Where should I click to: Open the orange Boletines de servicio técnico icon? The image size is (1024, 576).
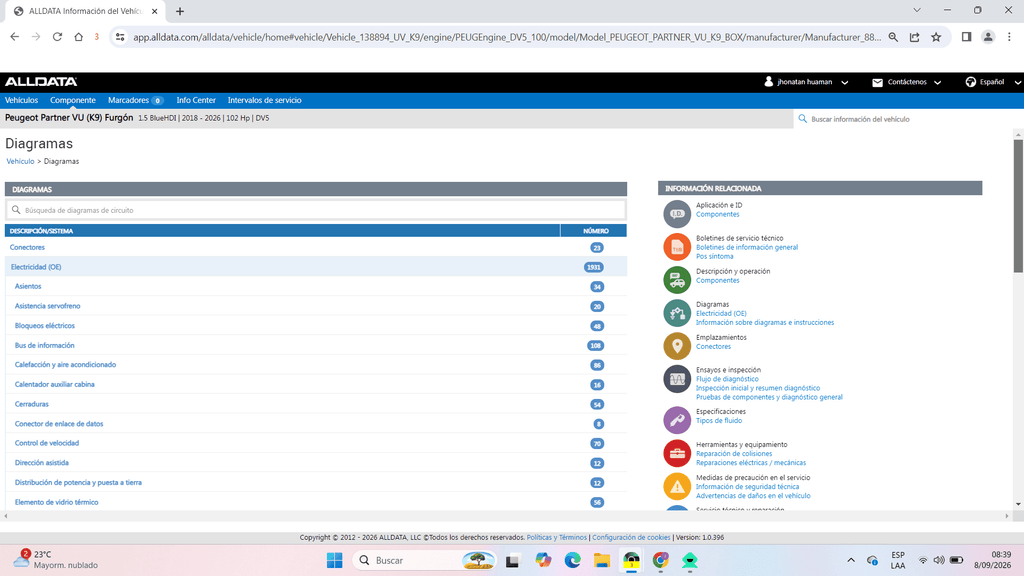(x=677, y=247)
